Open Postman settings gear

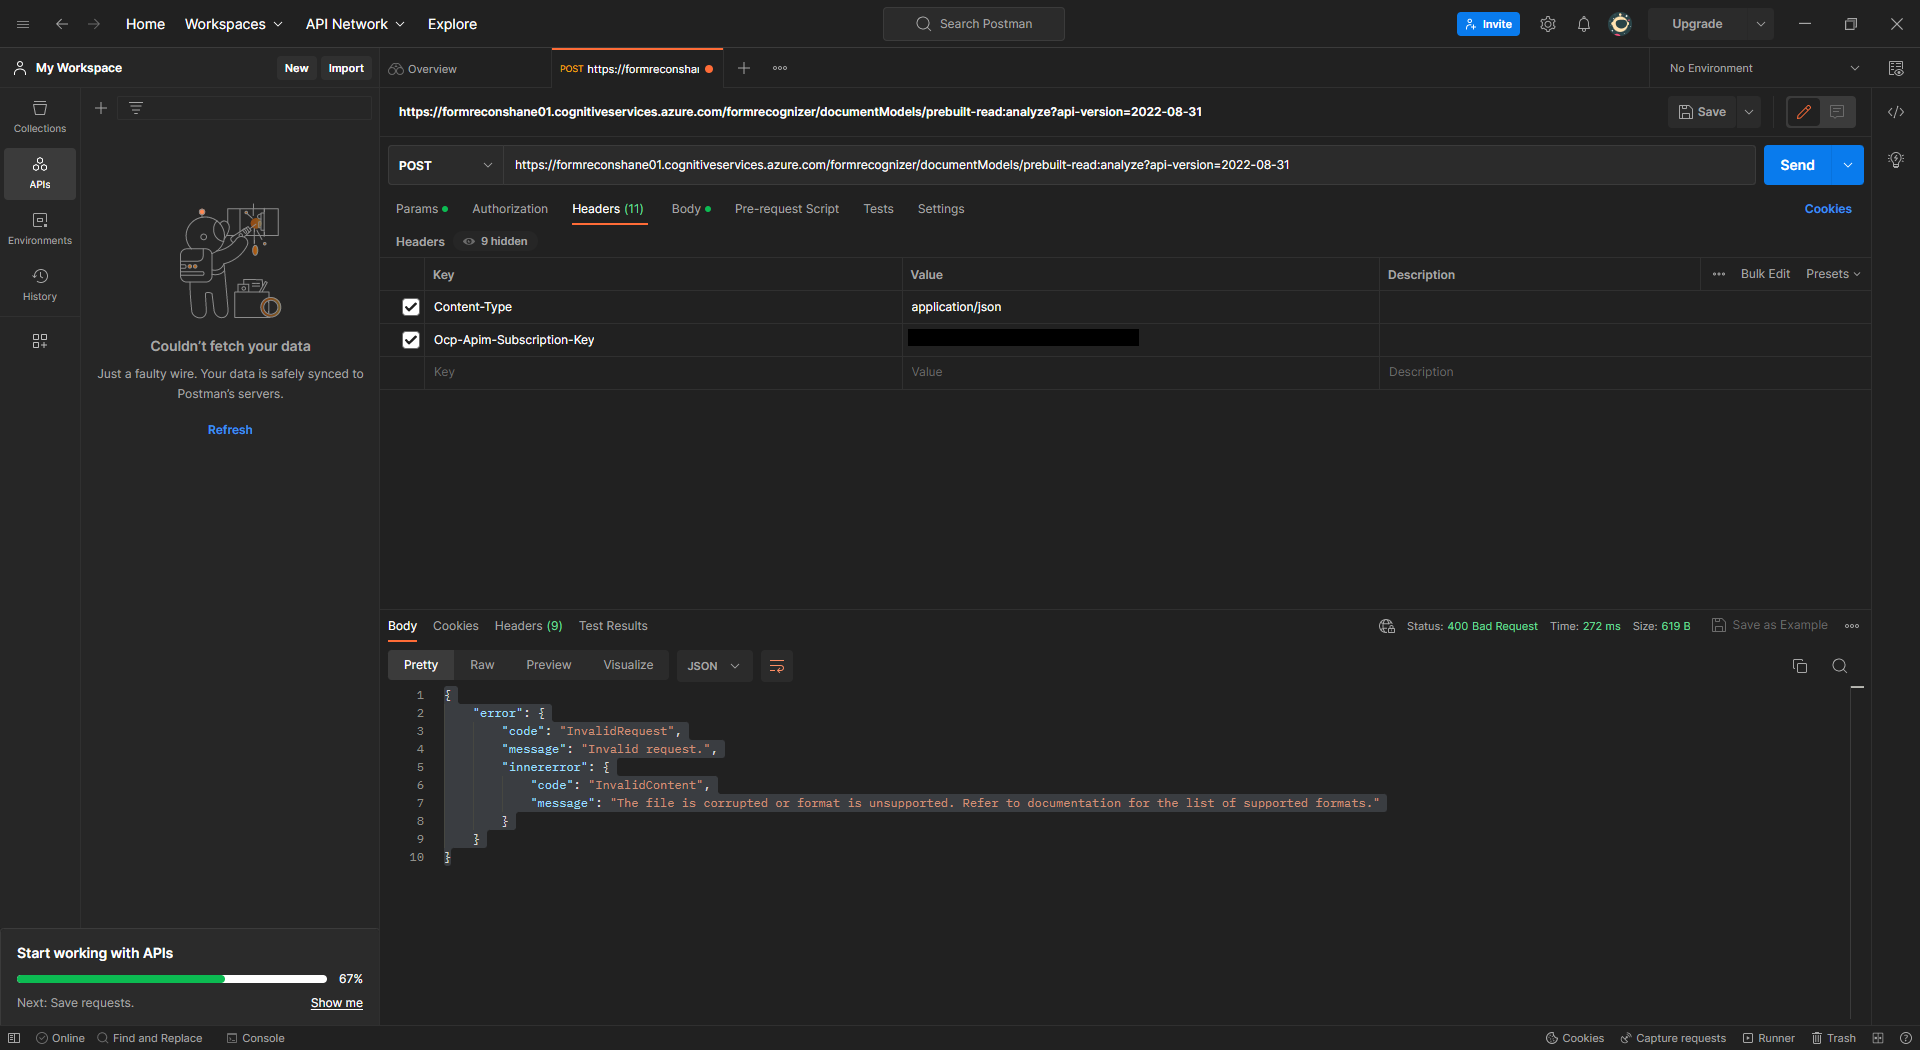(x=1547, y=23)
